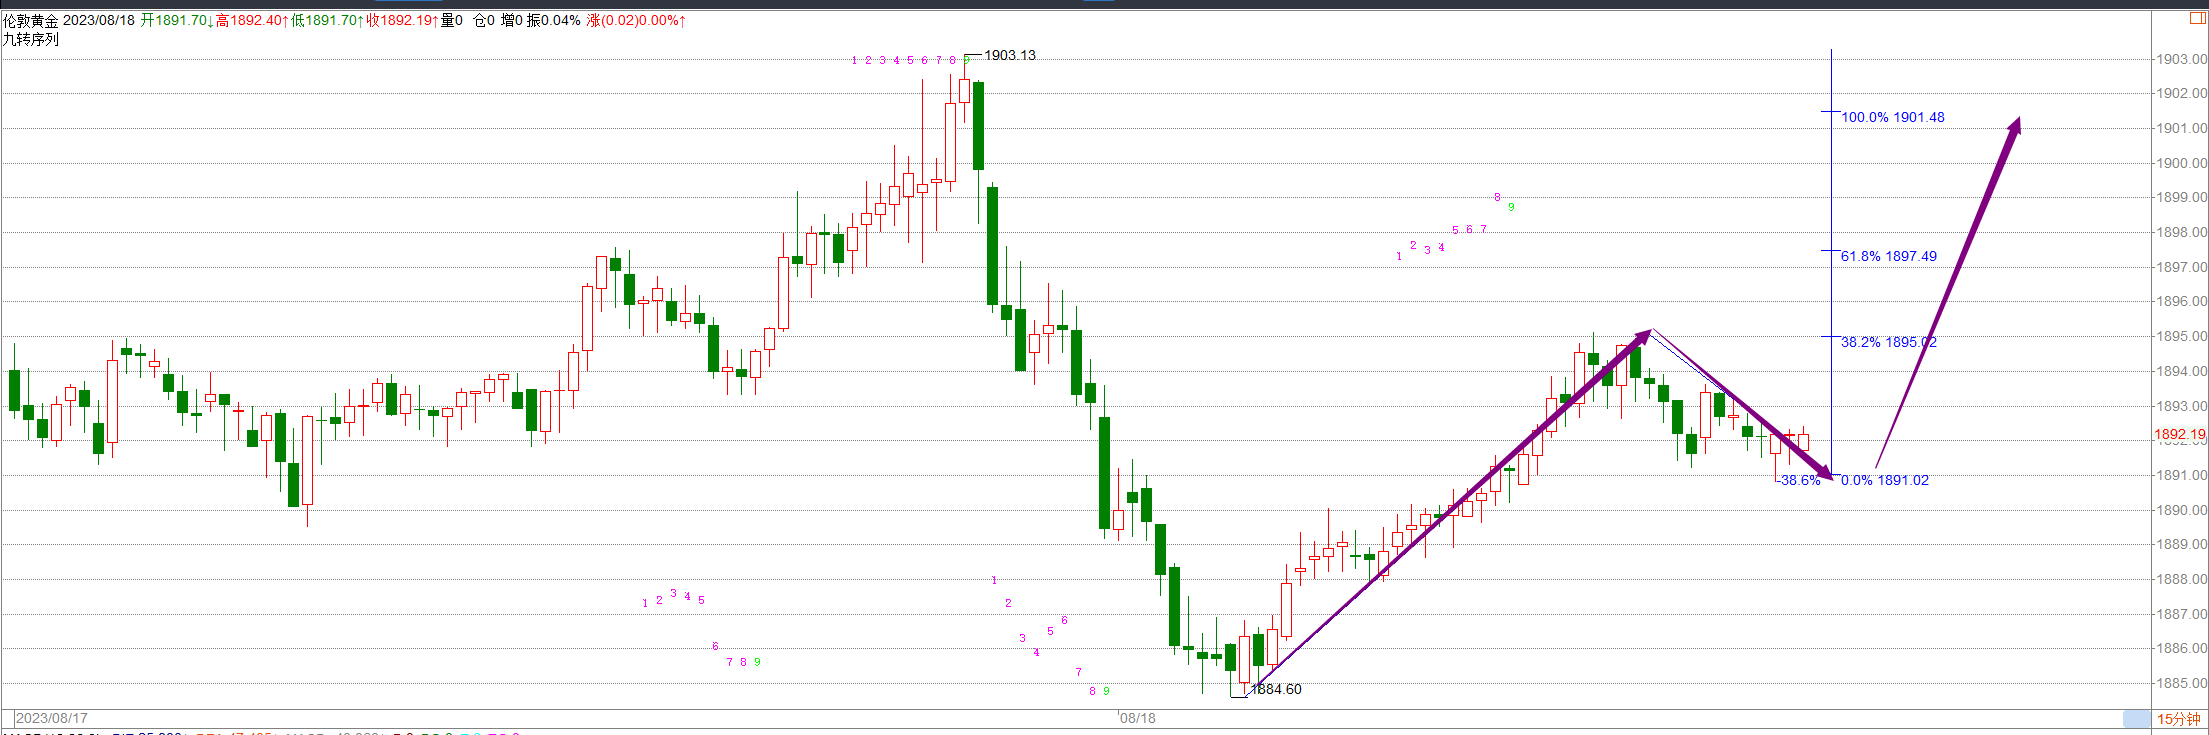
Task: Click the 08/18 date marker
Action: (x=1138, y=718)
